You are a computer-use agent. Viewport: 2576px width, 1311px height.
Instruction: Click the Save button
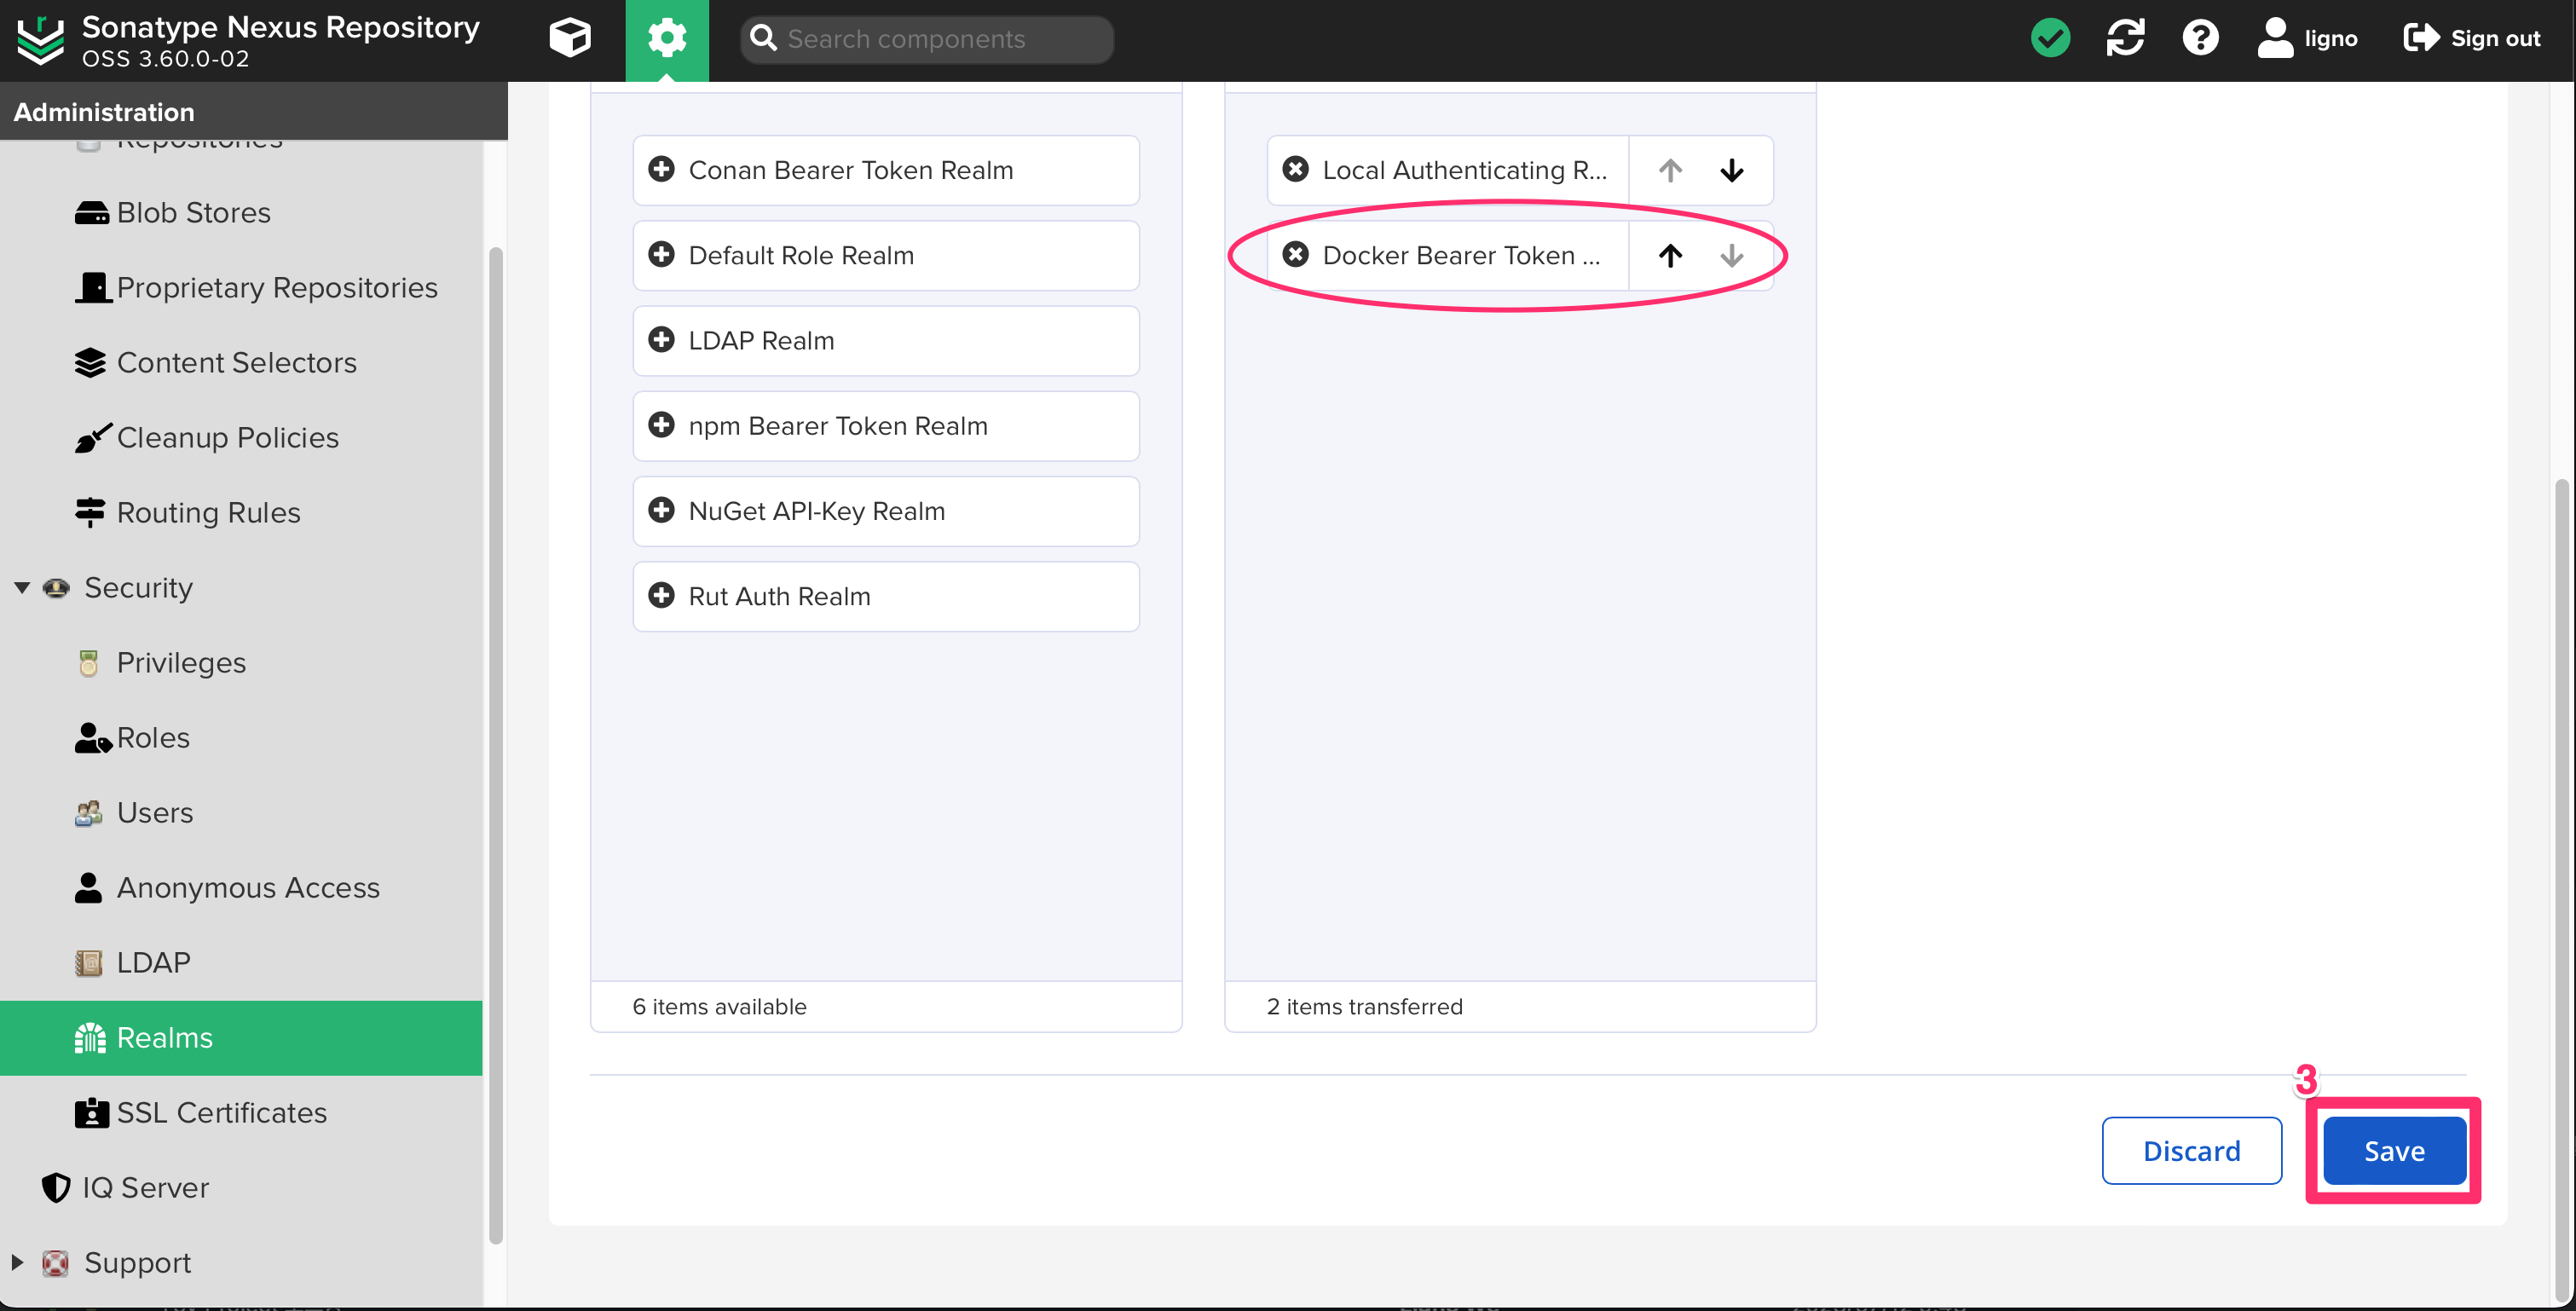2394,1150
